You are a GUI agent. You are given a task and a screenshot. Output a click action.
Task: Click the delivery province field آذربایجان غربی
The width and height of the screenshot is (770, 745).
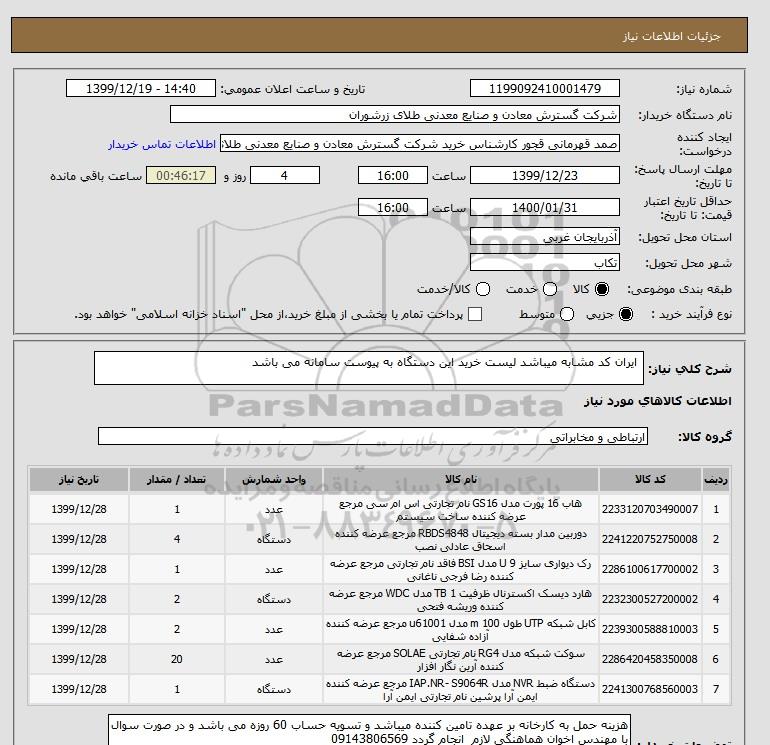[x=545, y=237]
